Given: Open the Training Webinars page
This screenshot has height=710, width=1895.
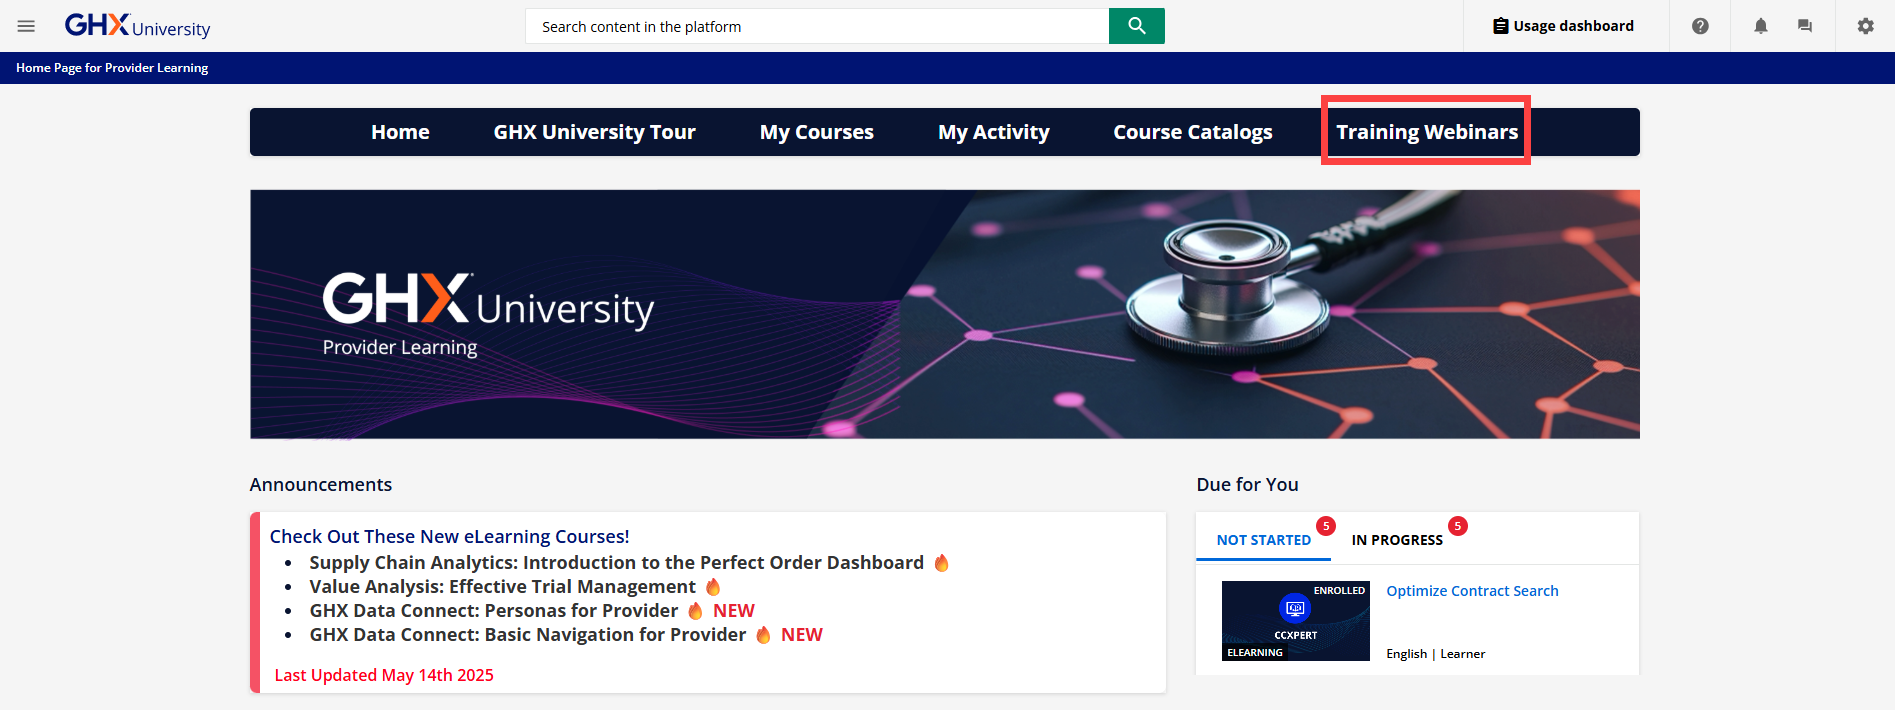Looking at the screenshot, I should (1426, 132).
